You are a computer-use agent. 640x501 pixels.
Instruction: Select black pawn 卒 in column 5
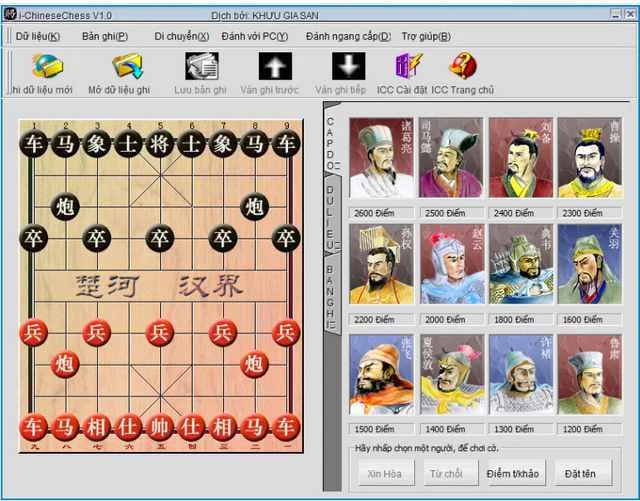tap(160, 238)
